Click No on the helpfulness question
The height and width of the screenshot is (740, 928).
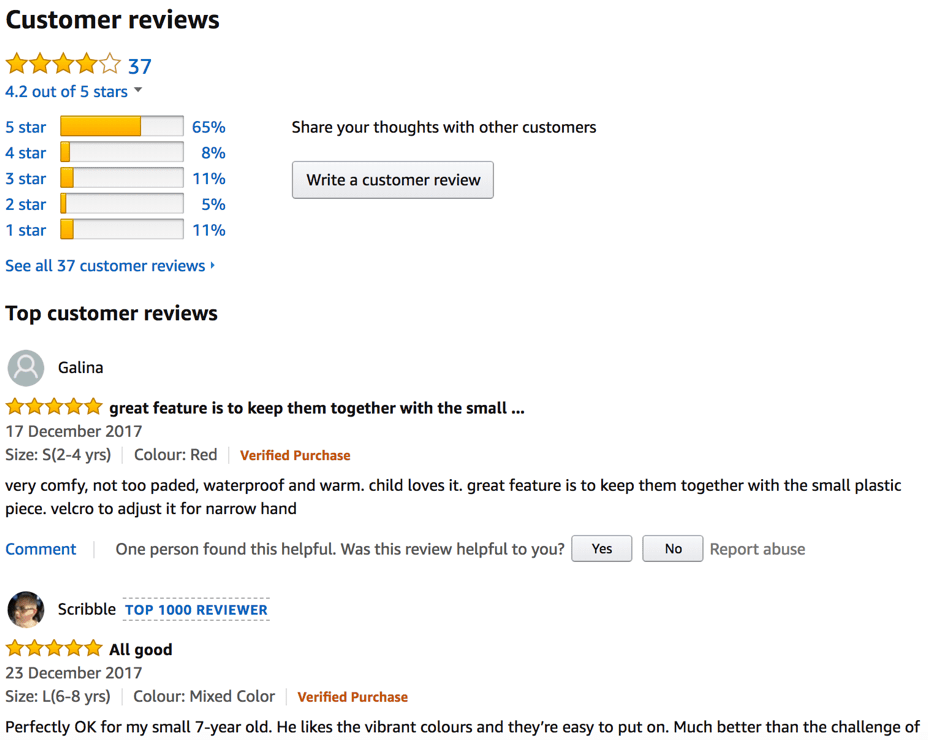(x=672, y=548)
